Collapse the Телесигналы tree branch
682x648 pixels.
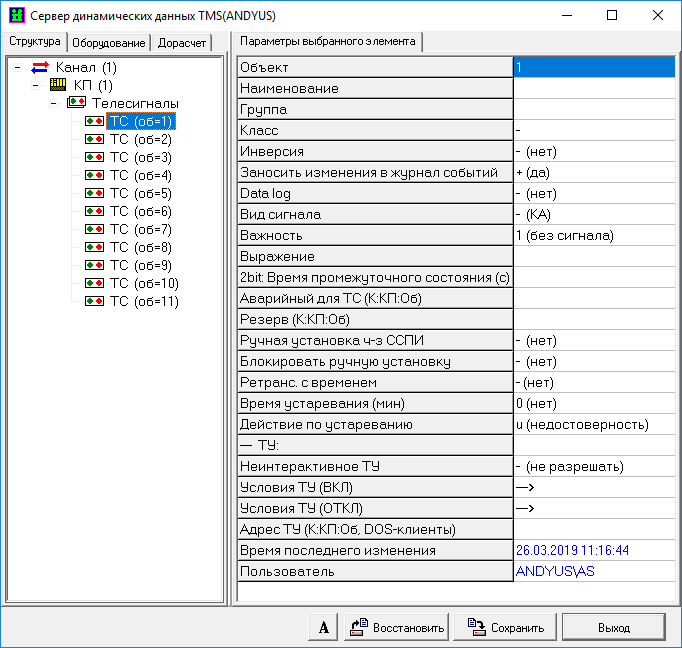pyautogui.click(x=54, y=104)
